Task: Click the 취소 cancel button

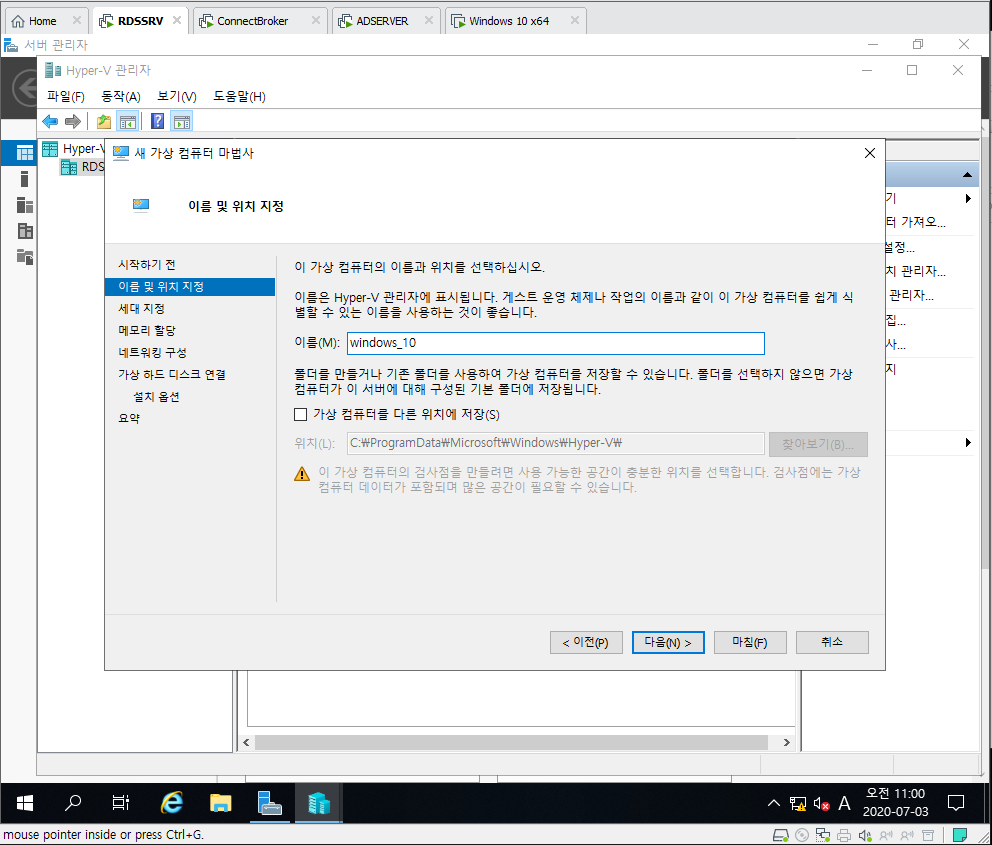Action: point(832,642)
